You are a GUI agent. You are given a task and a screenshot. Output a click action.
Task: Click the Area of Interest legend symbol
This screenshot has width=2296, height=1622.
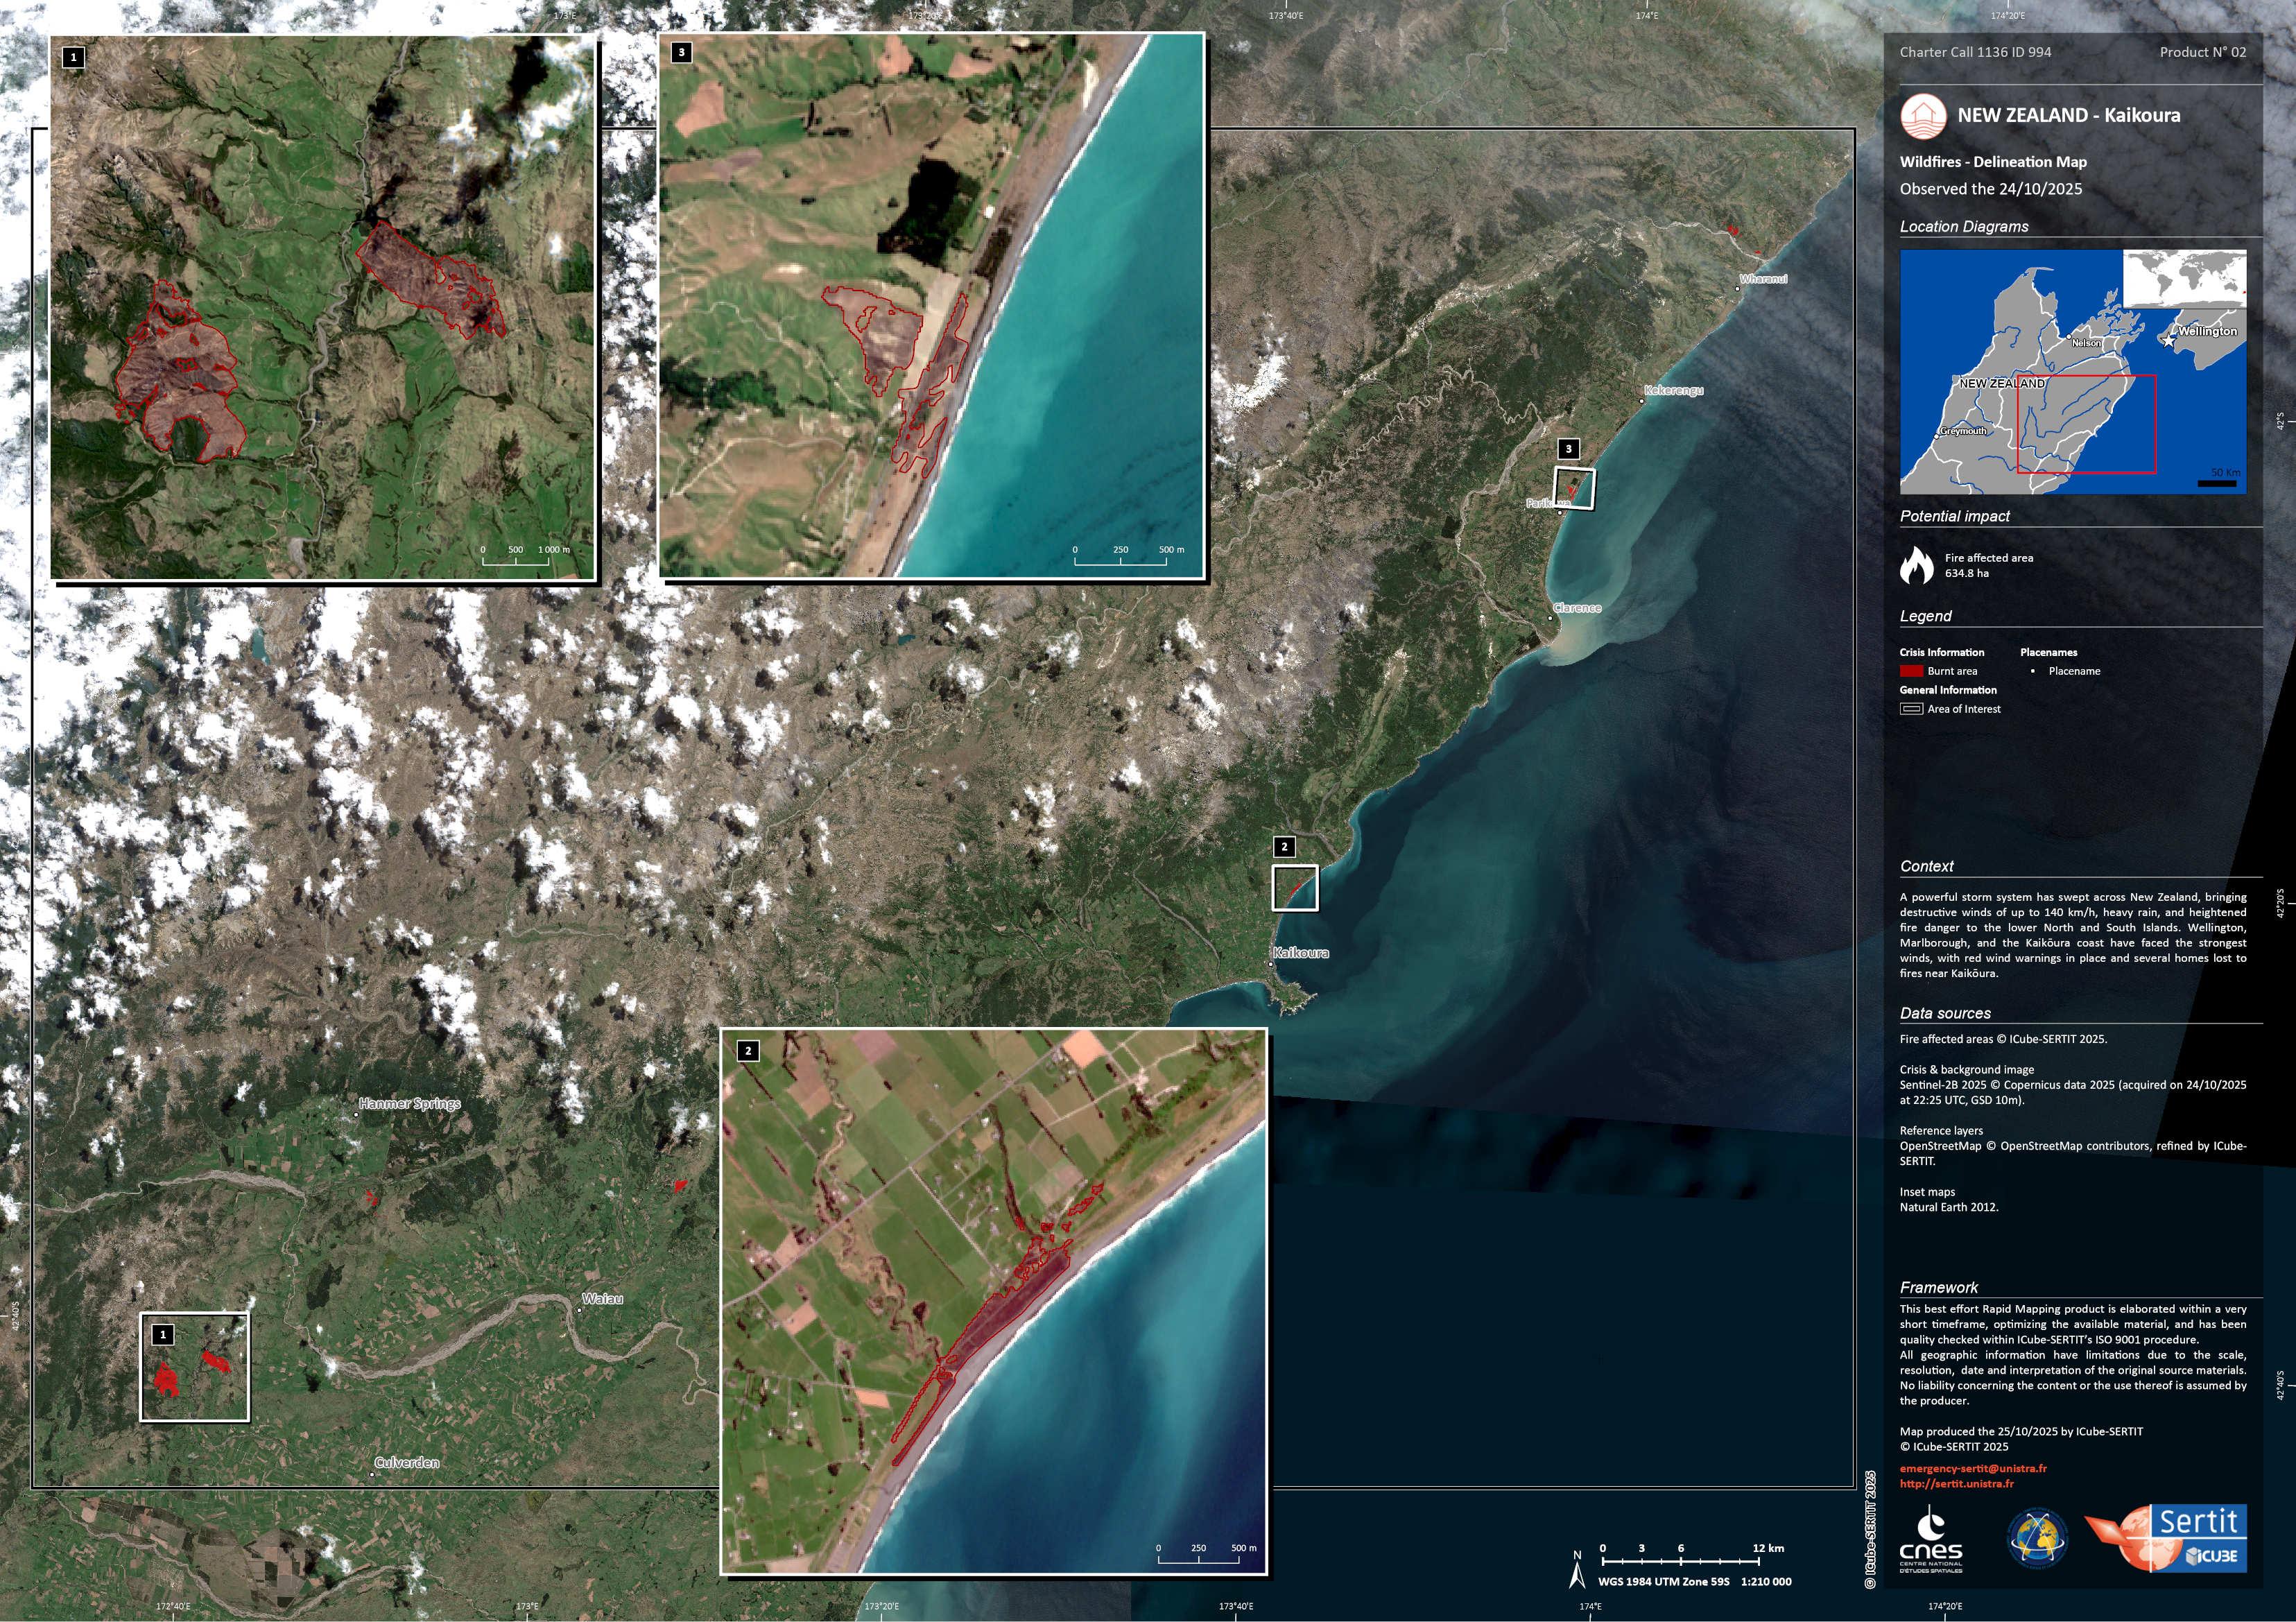[x=1911, y=709]
